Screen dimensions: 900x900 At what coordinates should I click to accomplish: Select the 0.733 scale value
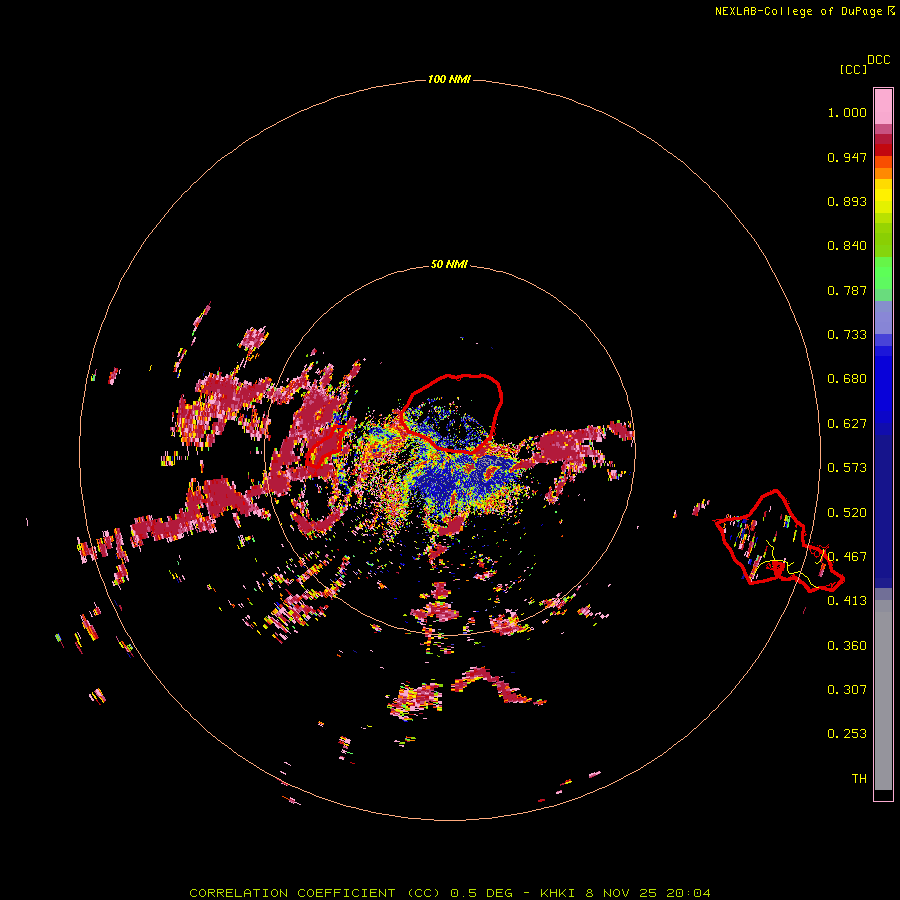(847, 335)
